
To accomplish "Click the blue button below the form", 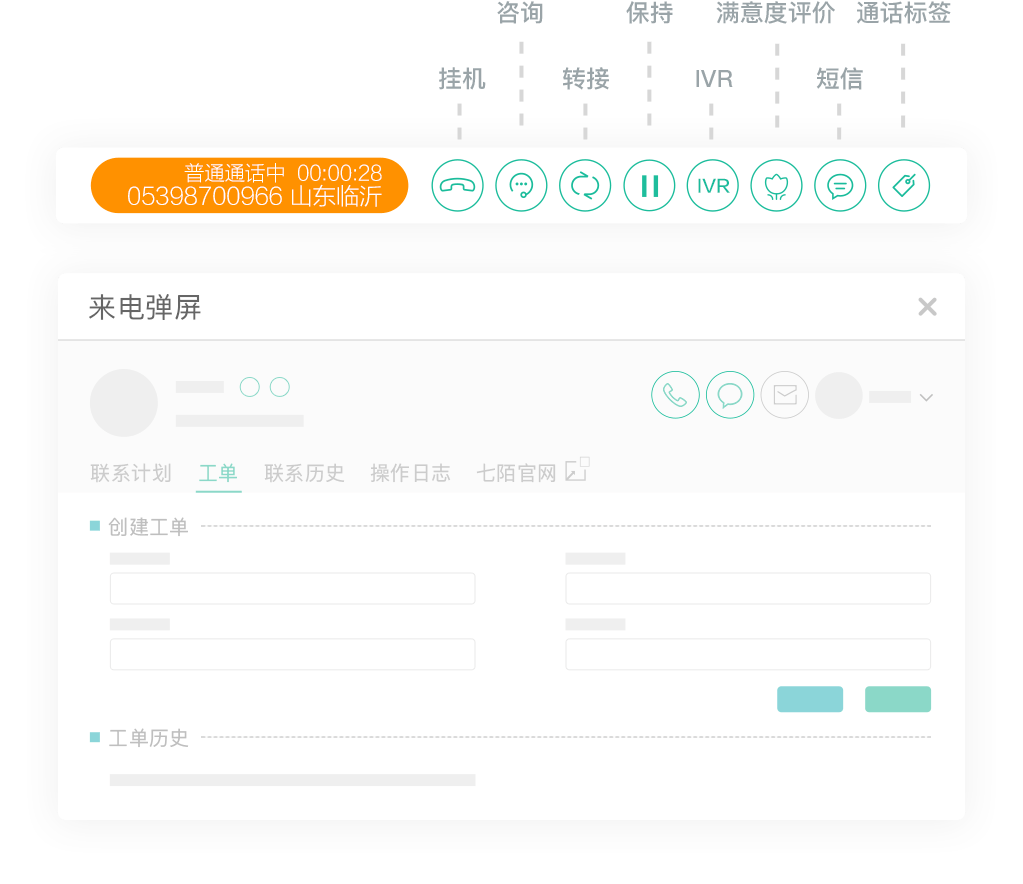I will [810, 699].
